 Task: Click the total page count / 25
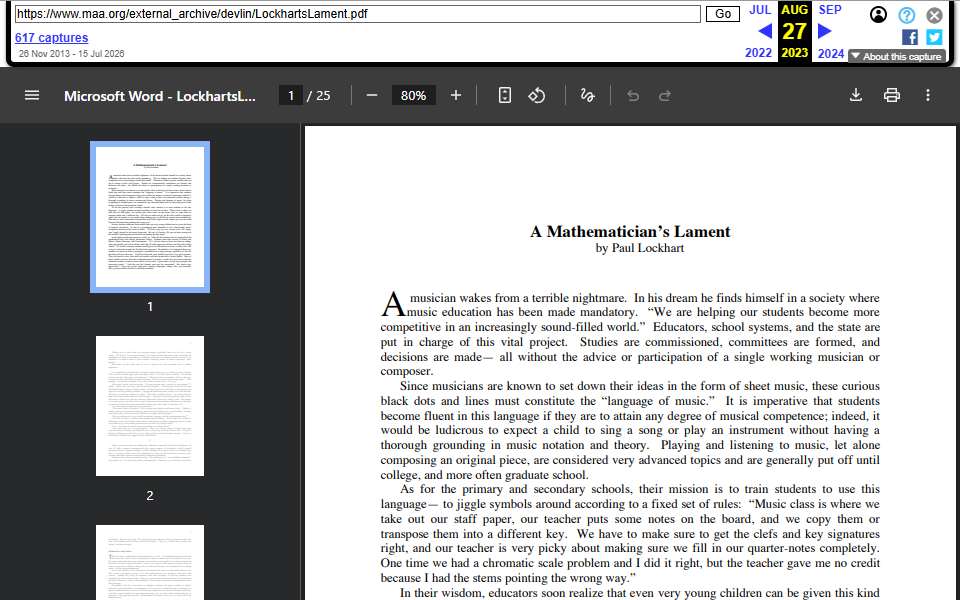click(x=318, y=96)
